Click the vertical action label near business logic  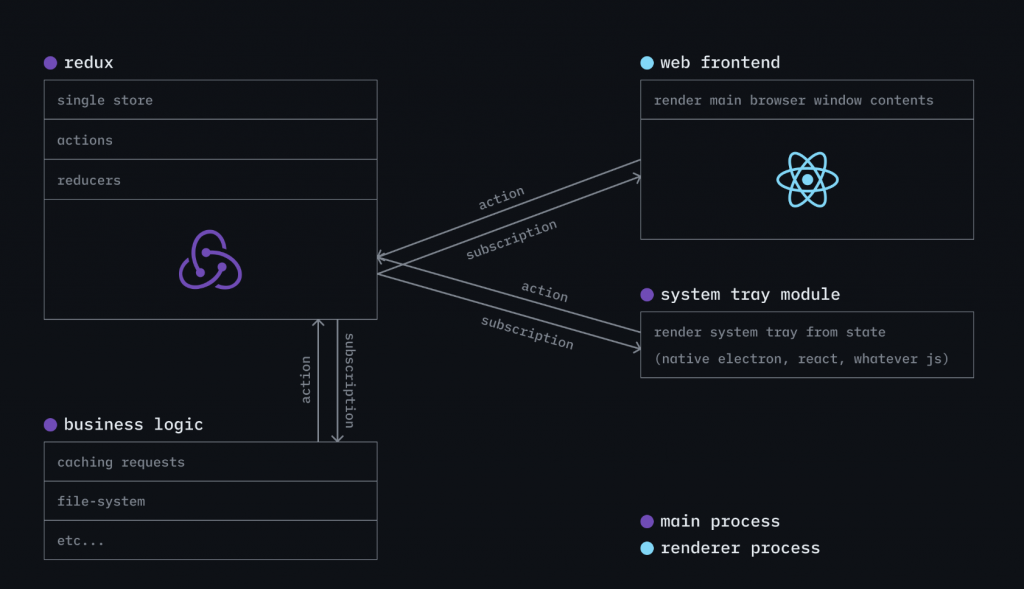tap(305, 379)
